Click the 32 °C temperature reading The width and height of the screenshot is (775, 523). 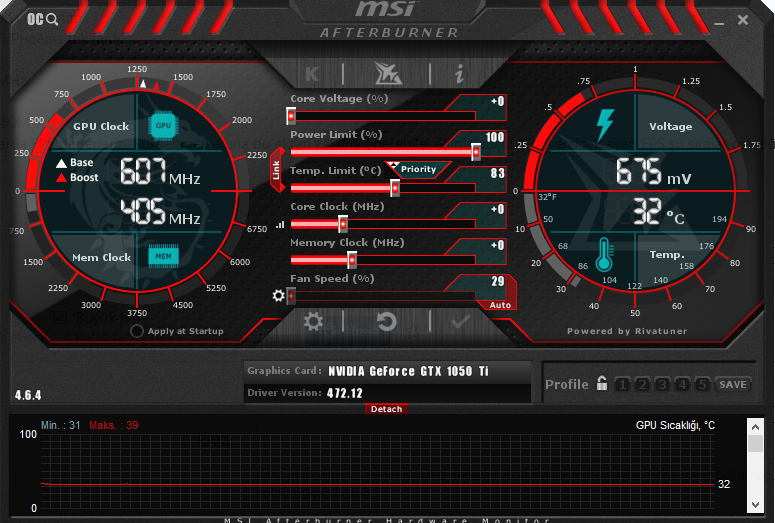[x=659, y=212]
